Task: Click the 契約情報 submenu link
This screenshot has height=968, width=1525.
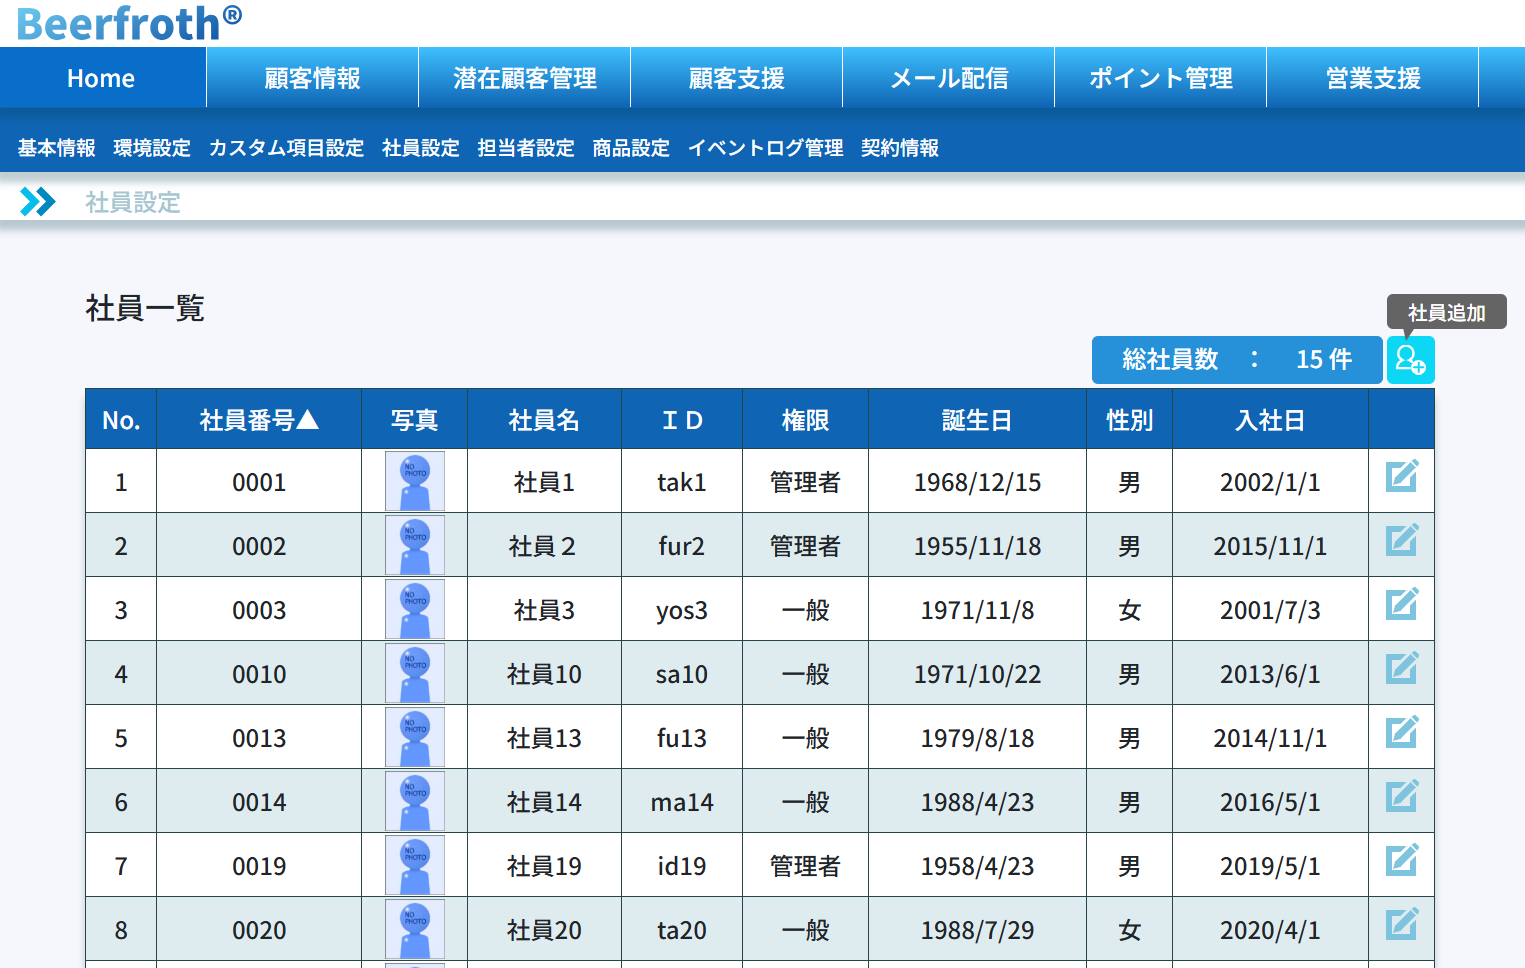Action: pyautogui.click(x=899, y=148)
